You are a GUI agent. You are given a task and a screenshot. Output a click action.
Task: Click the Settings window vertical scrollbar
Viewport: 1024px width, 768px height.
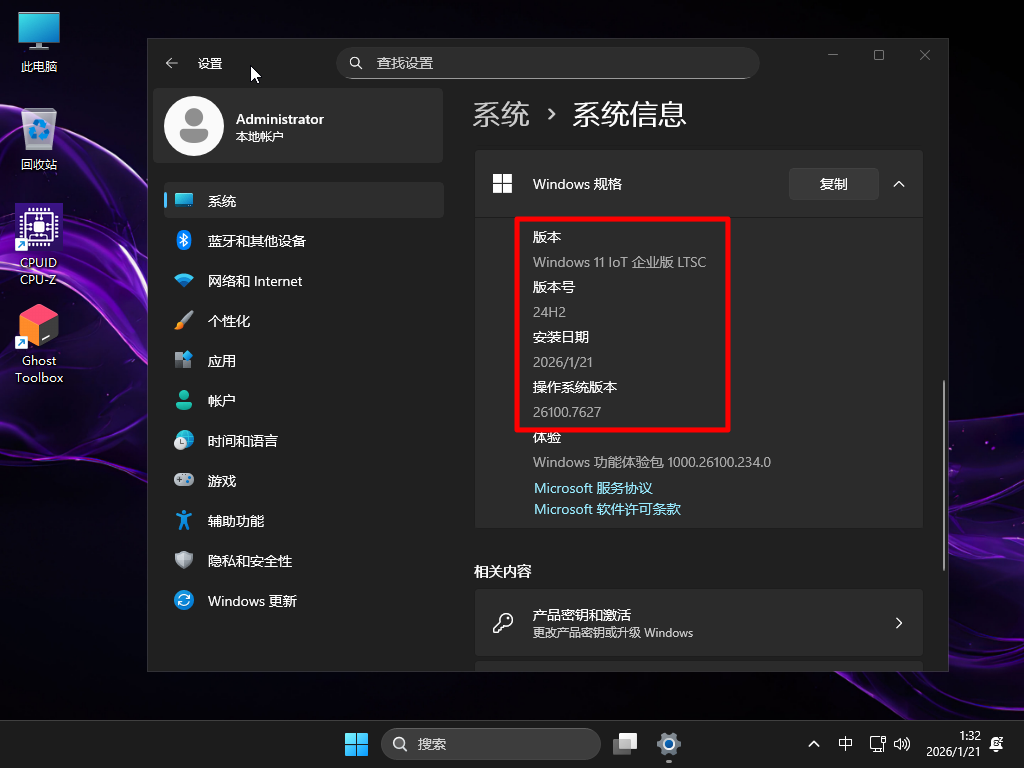click(942, 475)
